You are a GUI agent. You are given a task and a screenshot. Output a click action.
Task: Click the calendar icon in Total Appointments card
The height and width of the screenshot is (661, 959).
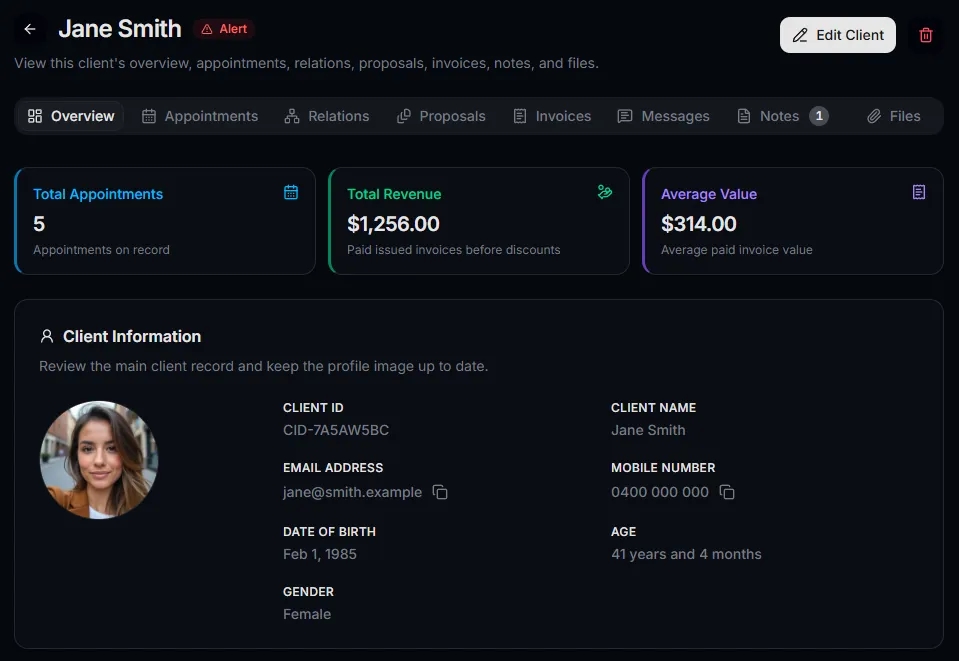(x=291, y=192)
